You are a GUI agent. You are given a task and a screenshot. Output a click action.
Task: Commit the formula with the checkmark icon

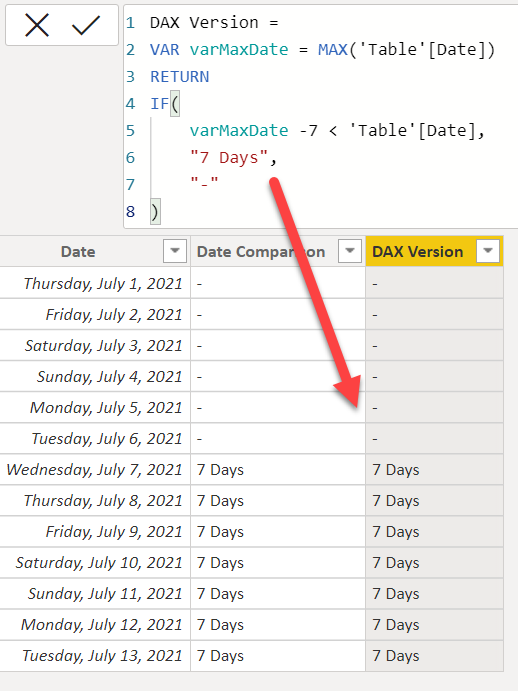pos(86,25)
